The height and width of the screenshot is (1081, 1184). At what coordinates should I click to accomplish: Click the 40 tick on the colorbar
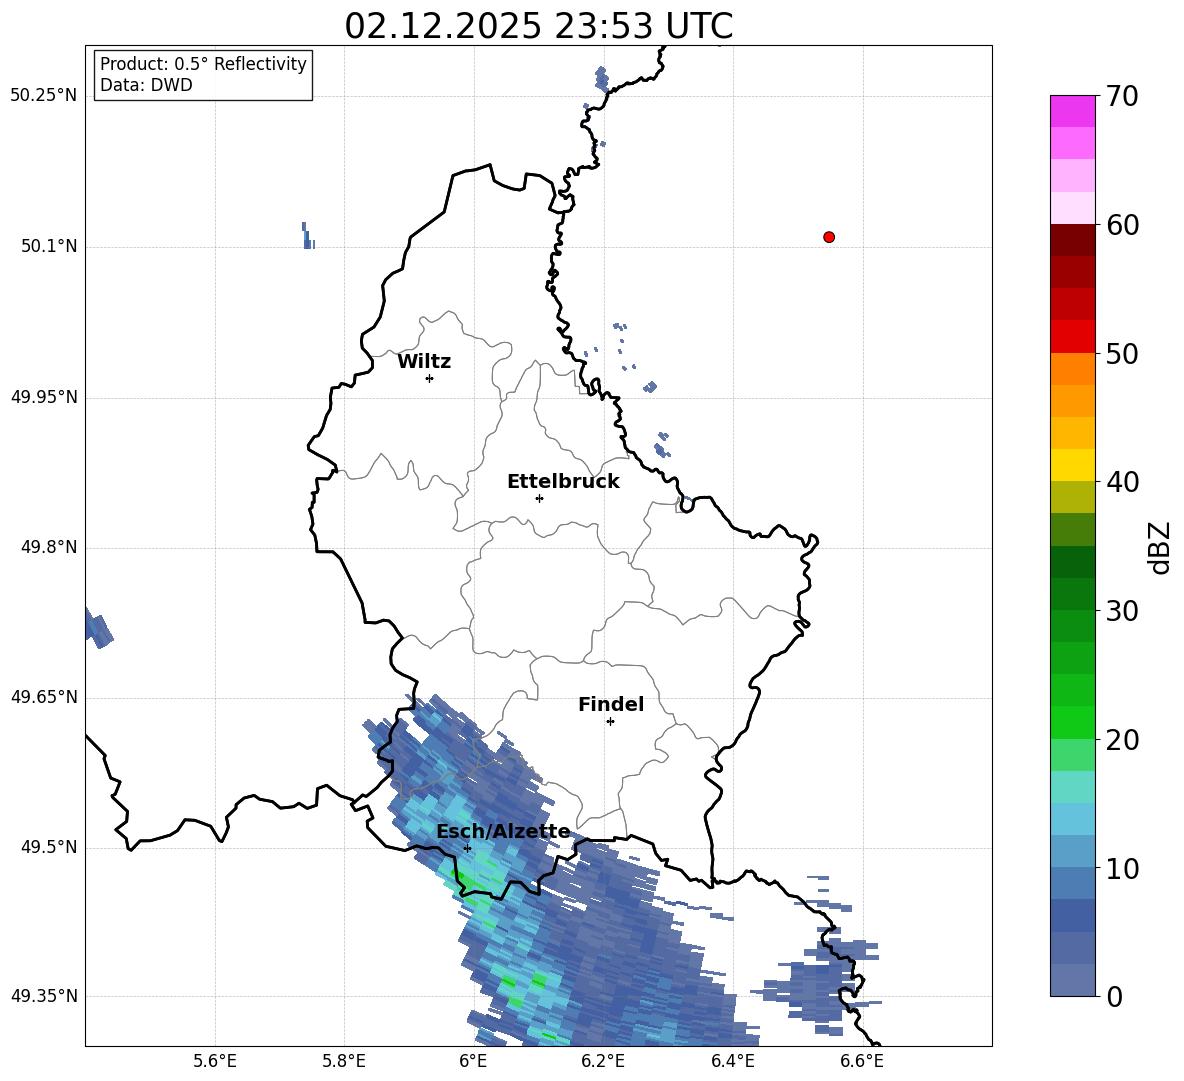tap(1122, 482)
